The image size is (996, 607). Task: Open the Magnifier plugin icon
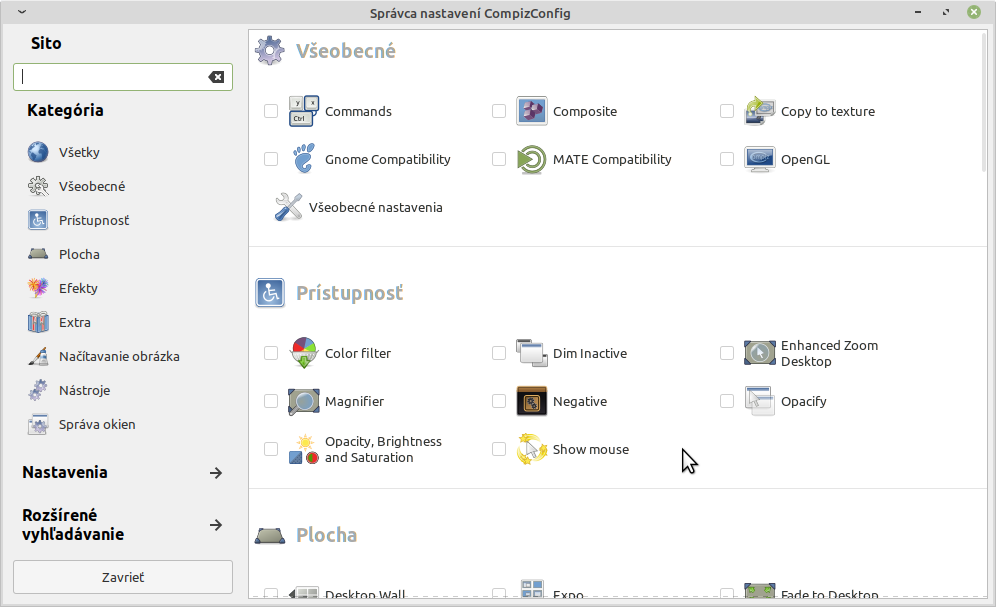[x=304, y=401]
